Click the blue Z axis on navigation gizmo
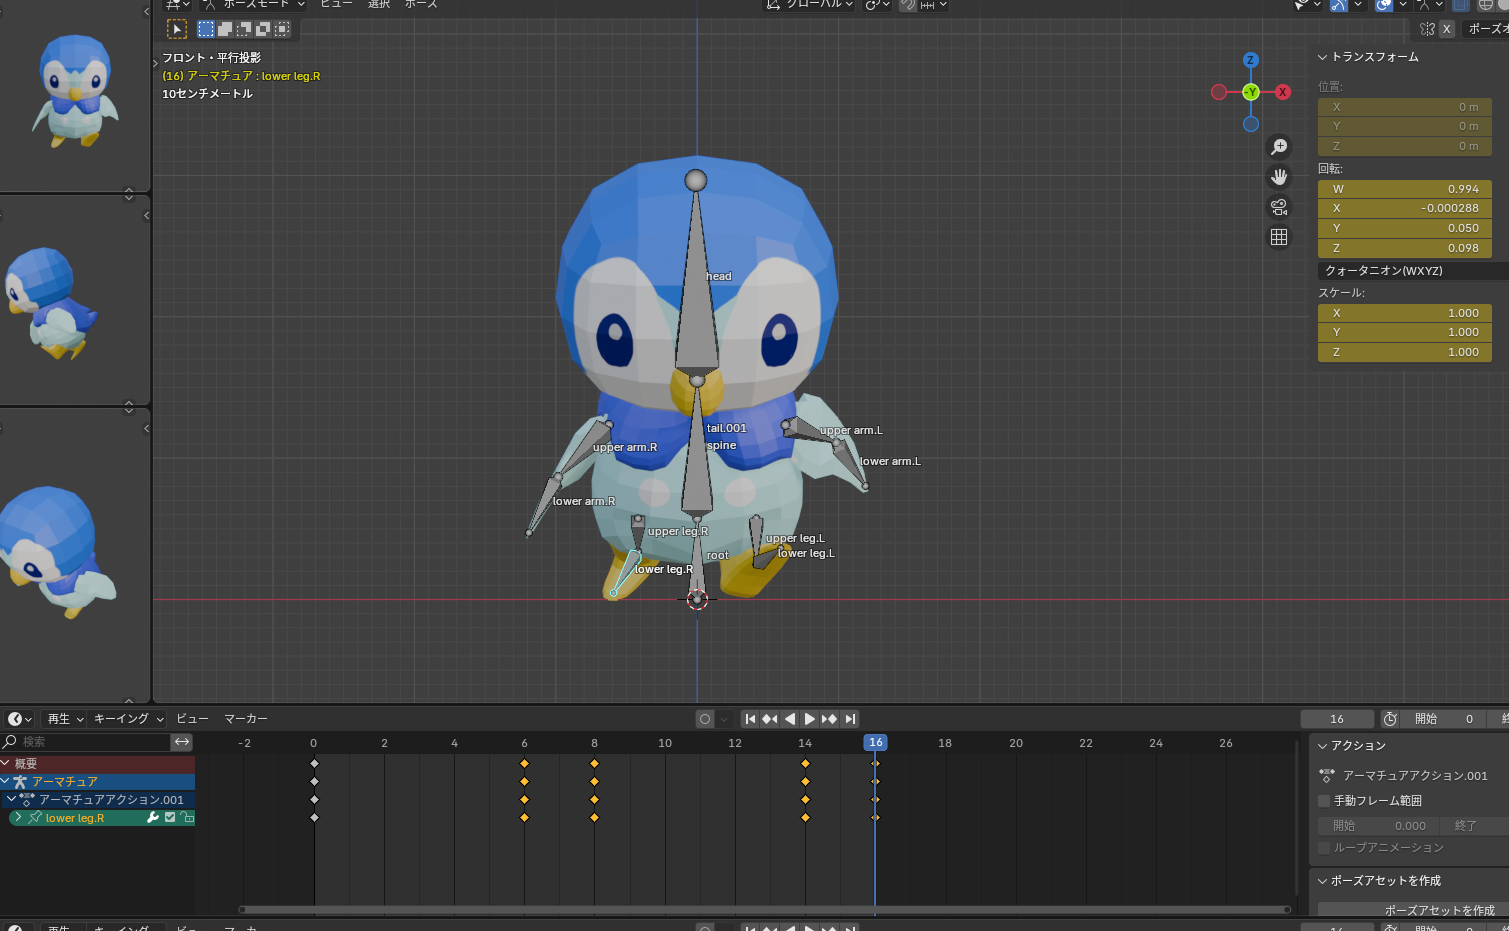The image size is (1509, 931). tap(1250, 60)
